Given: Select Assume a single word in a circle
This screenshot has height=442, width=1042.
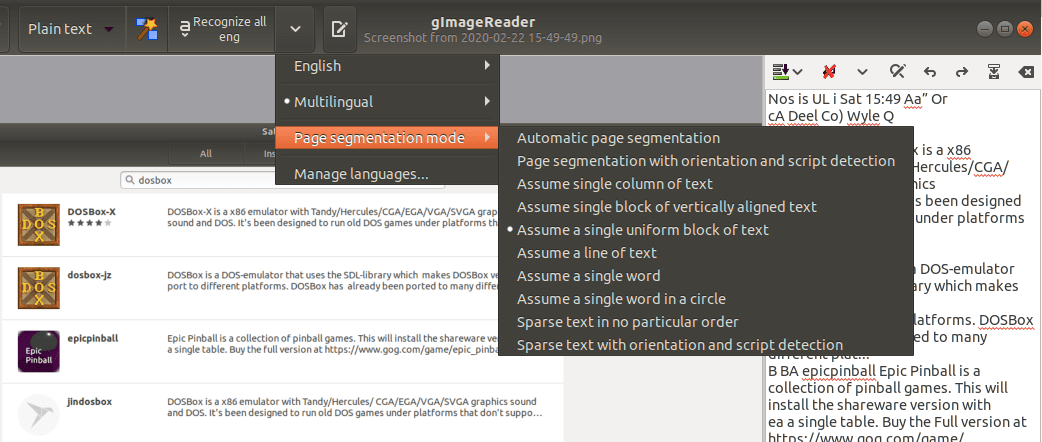Looking at the screenshot, I should pyautogui.click(x=706, y=299).
